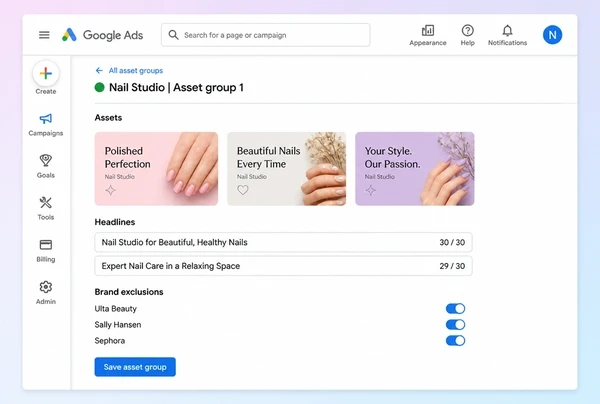Image resolution: width=600 pixels, height=404 pixels.
Task: Click the Sally Hansen label
Action: click(x=118, y=325)
